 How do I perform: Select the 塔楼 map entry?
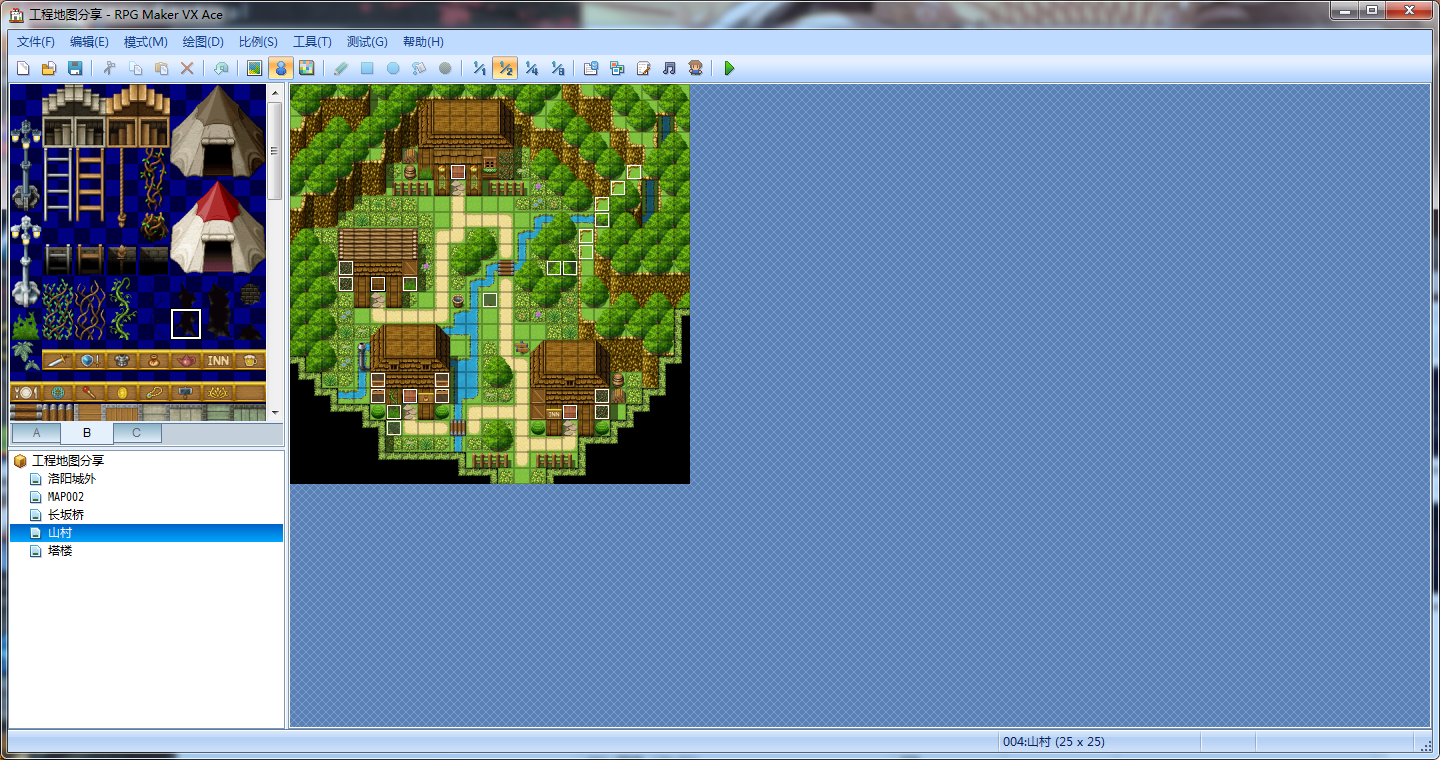point(60,551)
